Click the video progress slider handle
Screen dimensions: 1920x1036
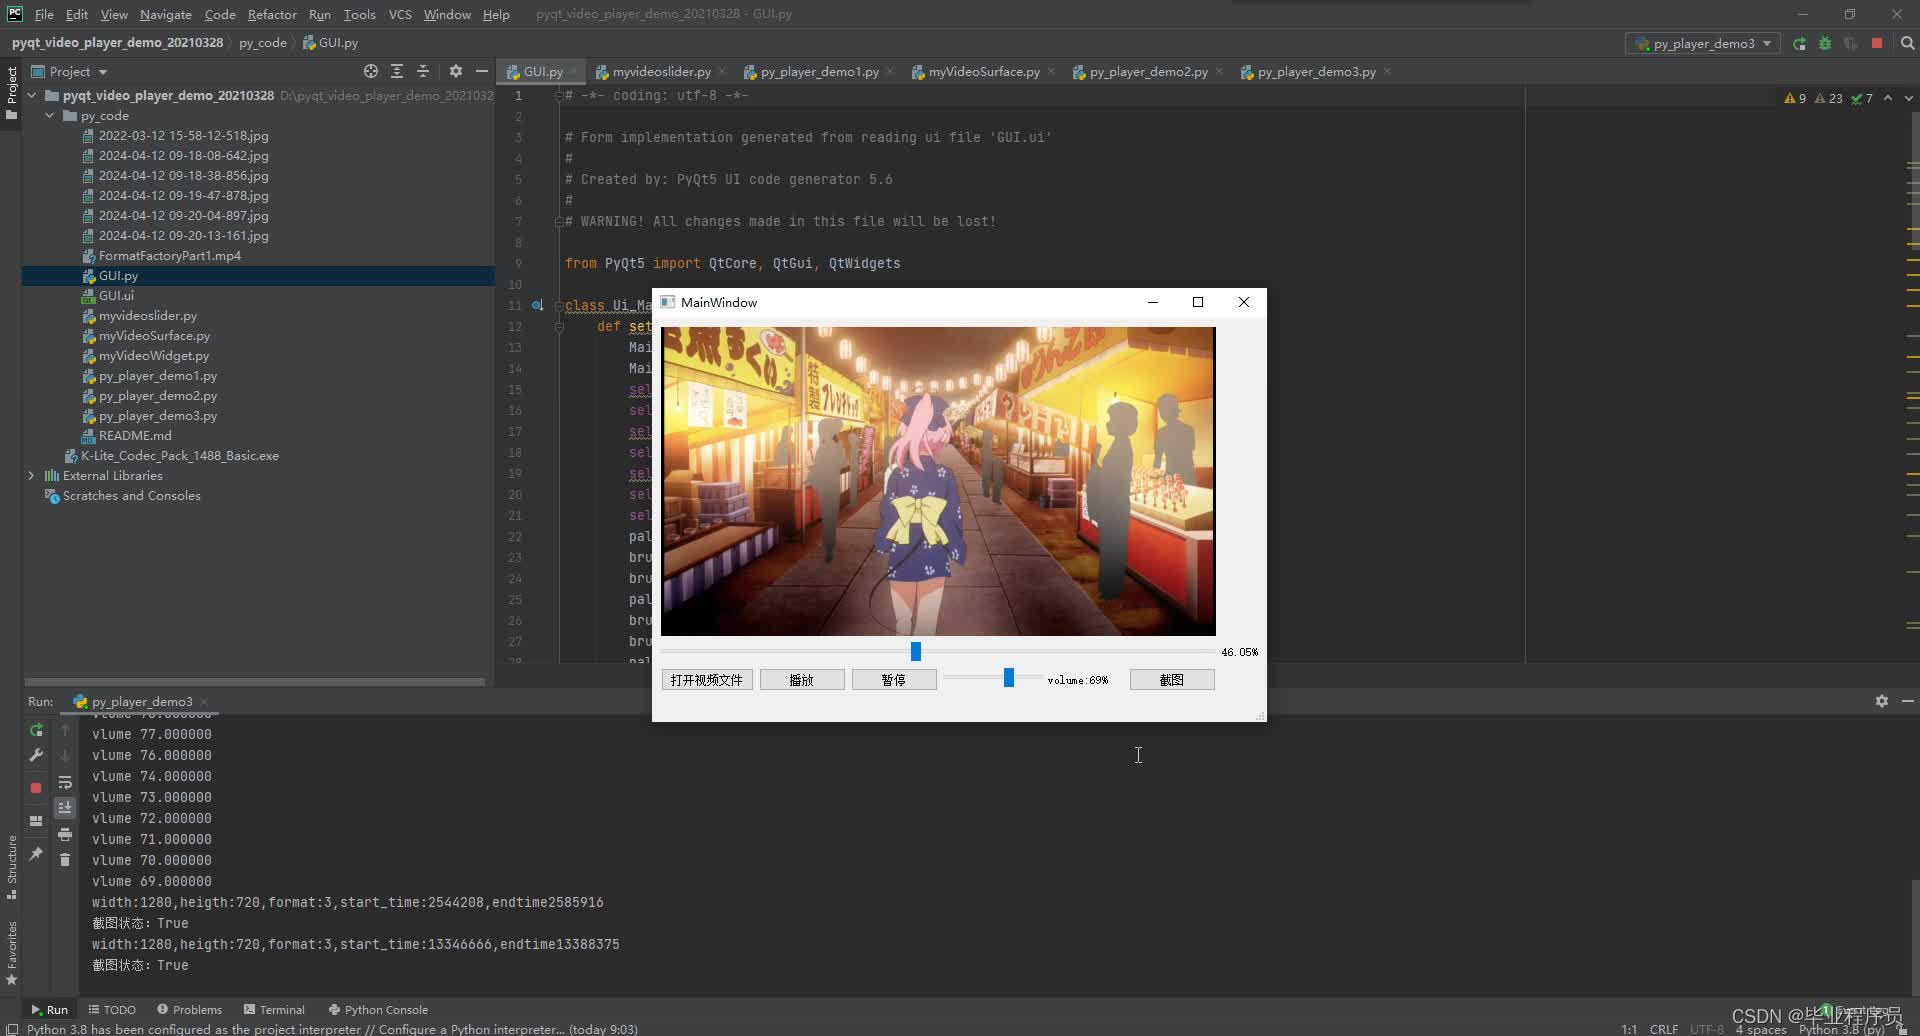pyautogui.click(x=915, y=652)
